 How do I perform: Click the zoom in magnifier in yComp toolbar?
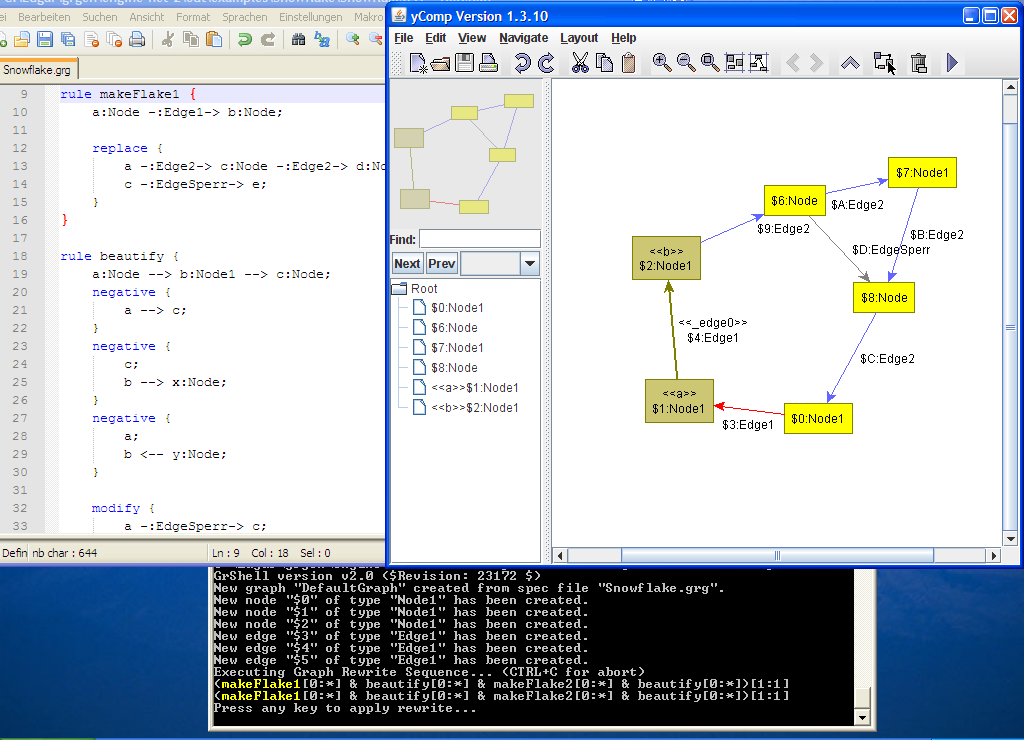coord(662,63)
